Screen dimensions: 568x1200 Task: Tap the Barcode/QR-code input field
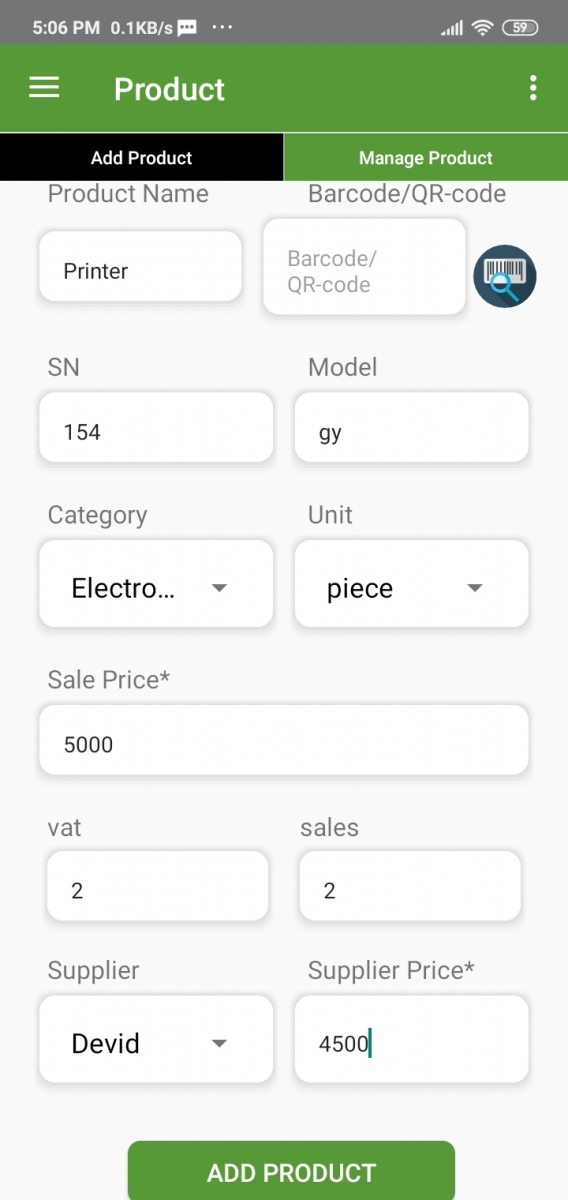tap(364, 267)
